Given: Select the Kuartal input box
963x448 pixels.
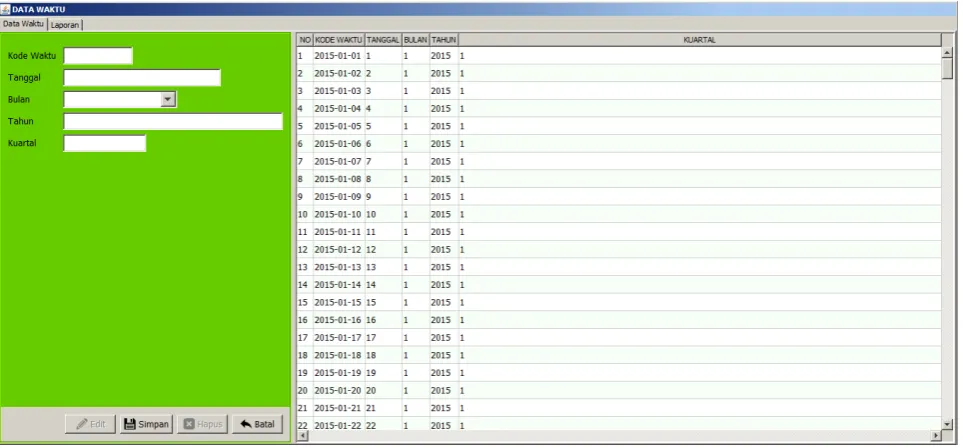Looking at the screenshot, I should pos(105,143).
